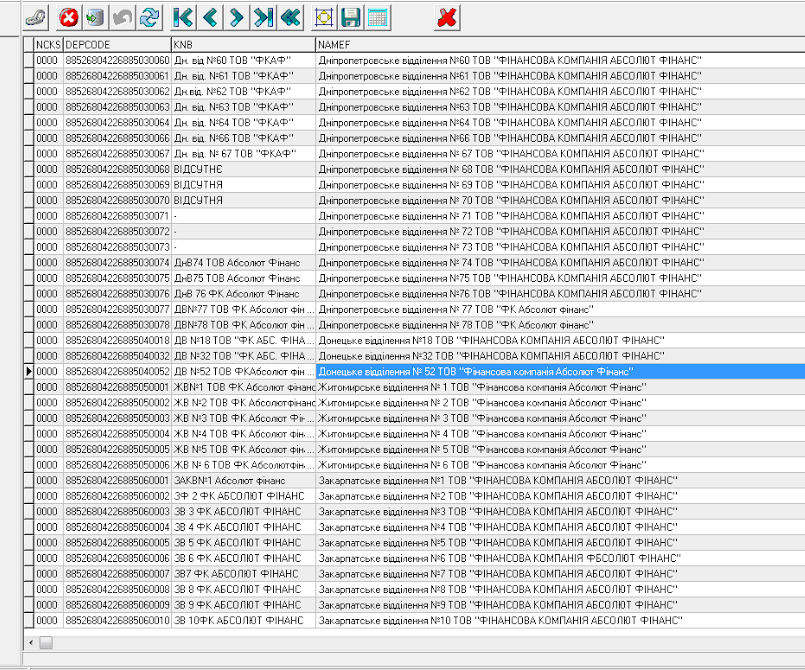Click the database import icon
This screenshot has height=670, width=805.
95,18
